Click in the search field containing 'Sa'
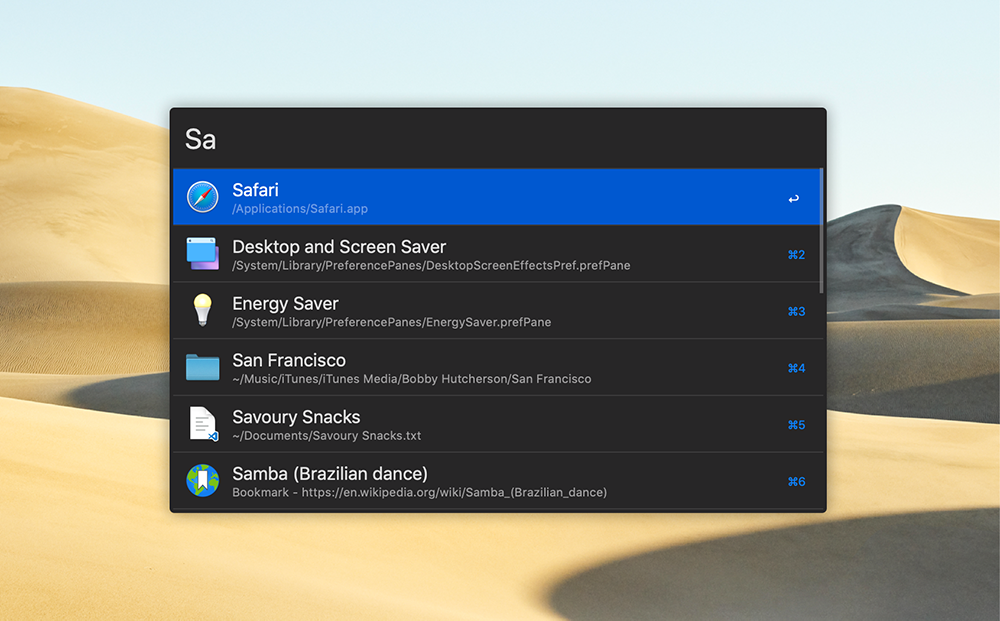This screenshot has height=621, width=1000. [x=498, y=139]
